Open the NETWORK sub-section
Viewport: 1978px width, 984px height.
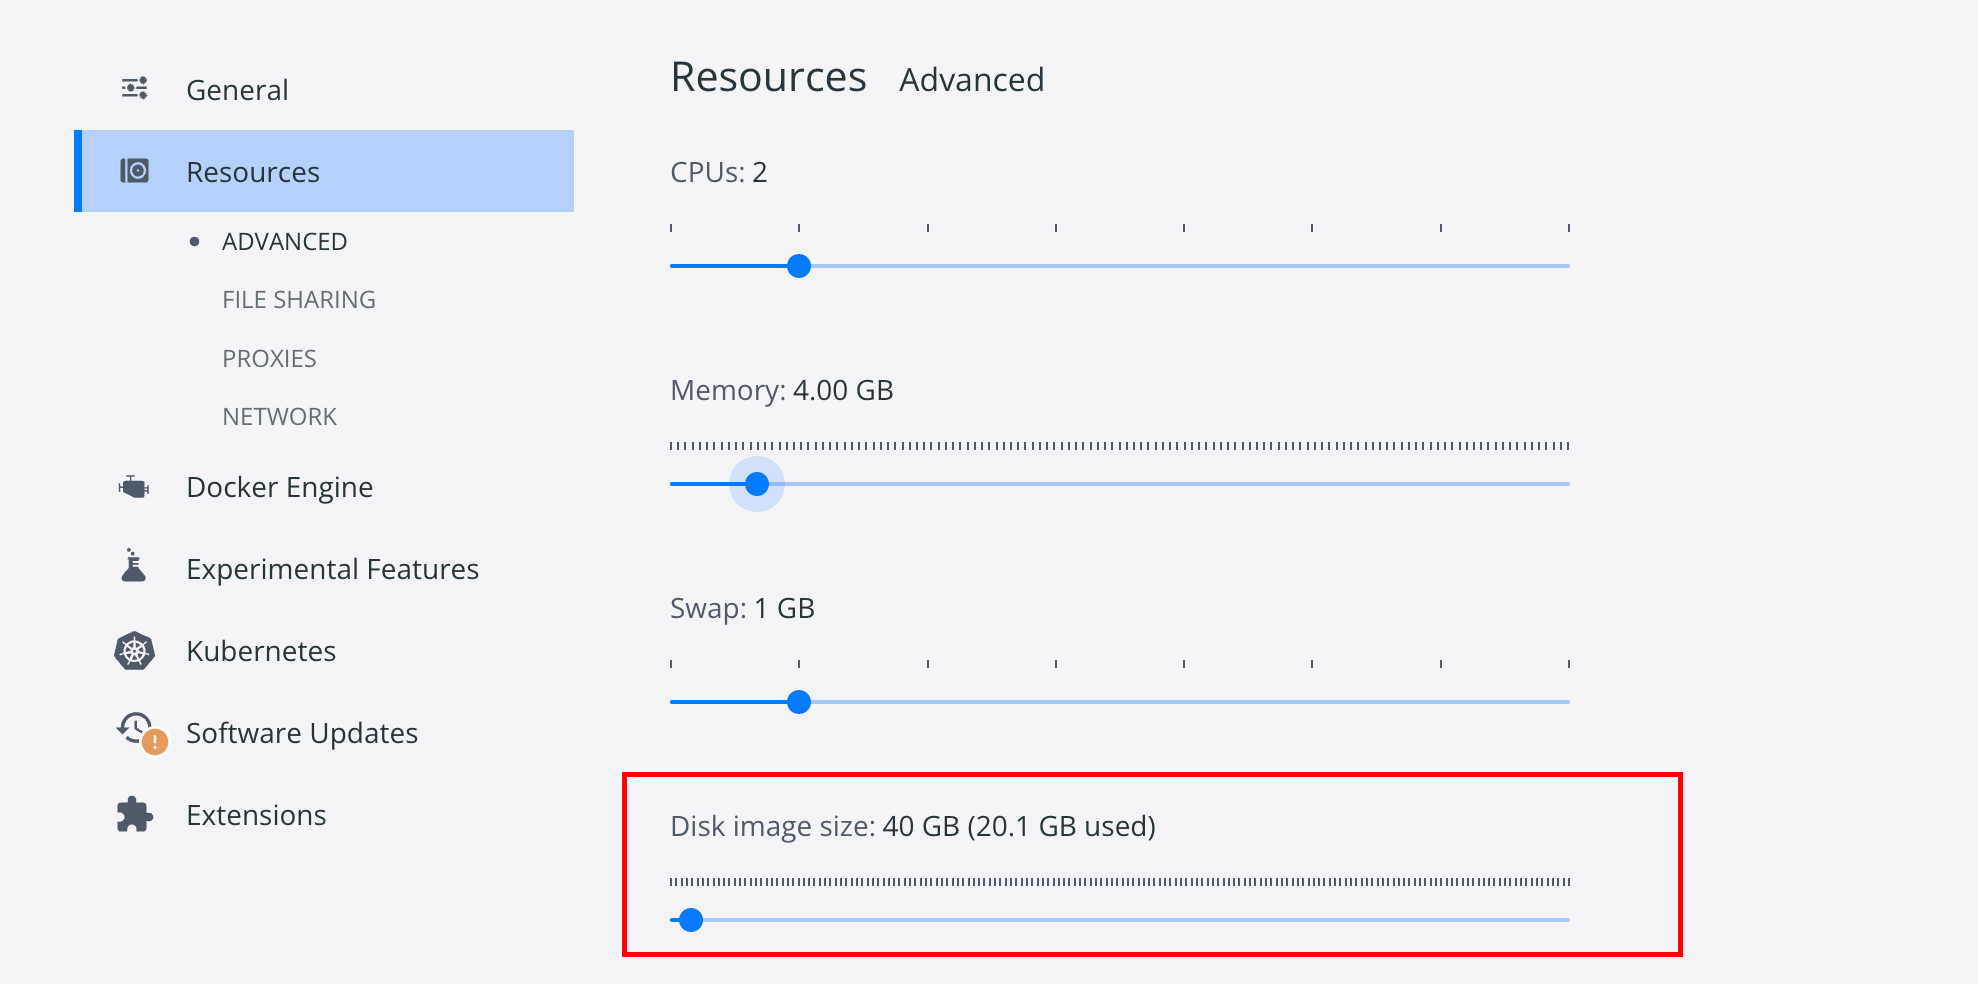tap(279, 417)
